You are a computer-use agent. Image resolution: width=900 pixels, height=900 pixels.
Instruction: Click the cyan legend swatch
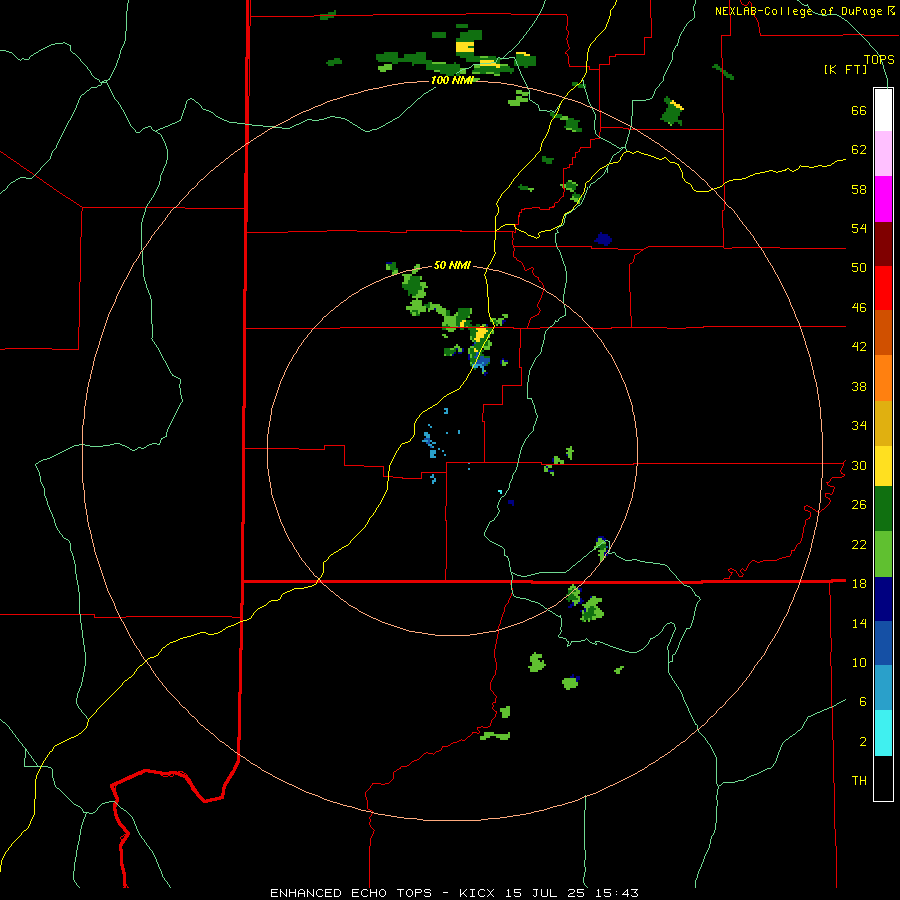[883, 733]
